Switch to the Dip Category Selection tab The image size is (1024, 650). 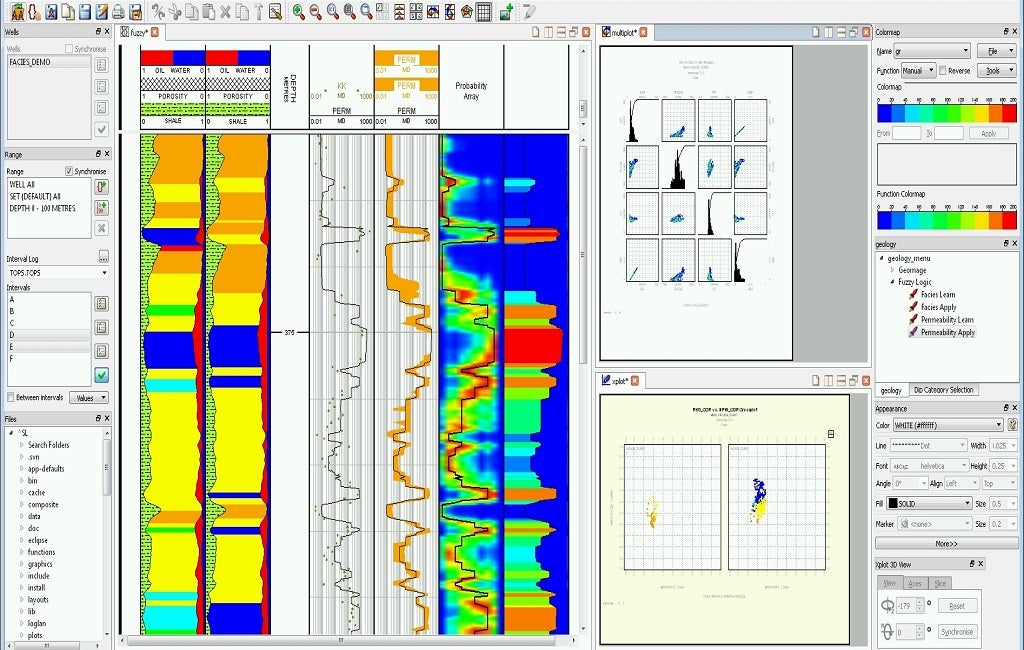pos(944,390)
